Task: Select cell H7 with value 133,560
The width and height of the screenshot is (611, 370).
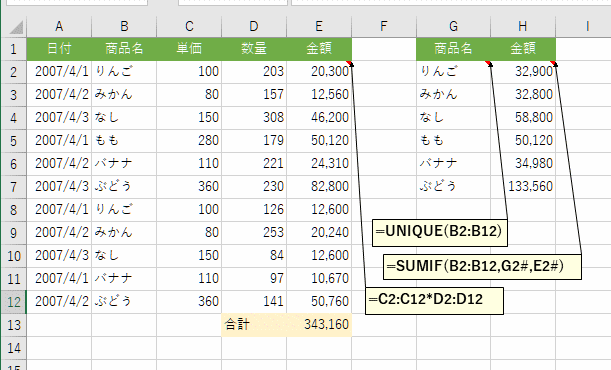Action: tap(523, 187)
